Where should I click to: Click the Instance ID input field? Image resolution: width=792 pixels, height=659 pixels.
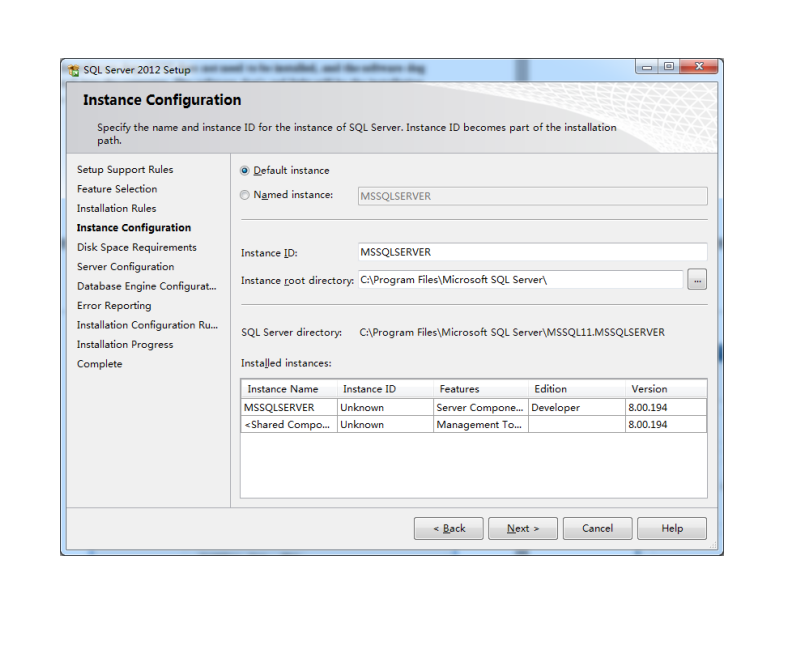coord(532,252)
